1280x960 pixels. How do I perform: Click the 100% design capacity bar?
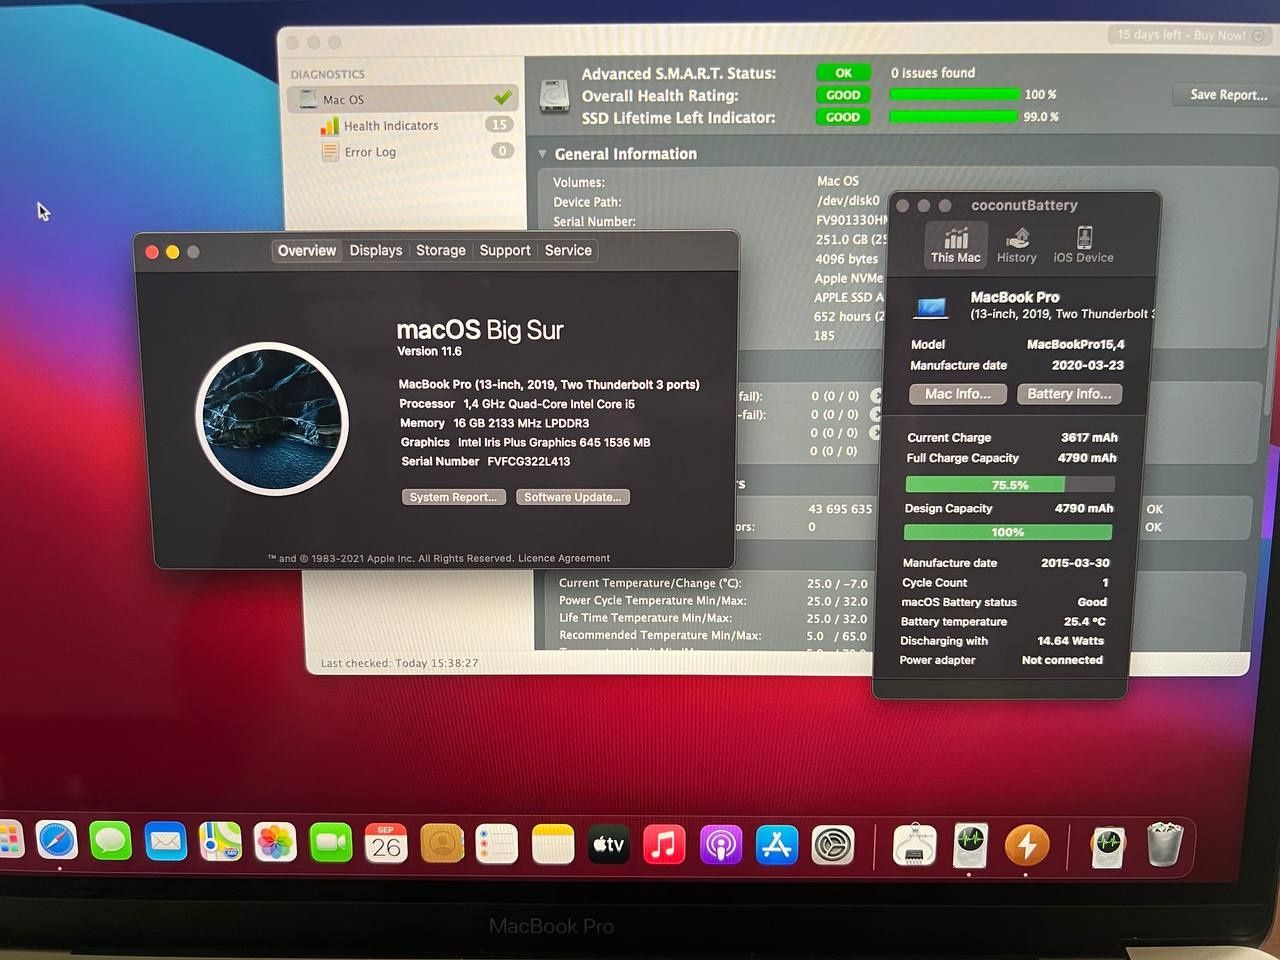(x=1008, y=532)
